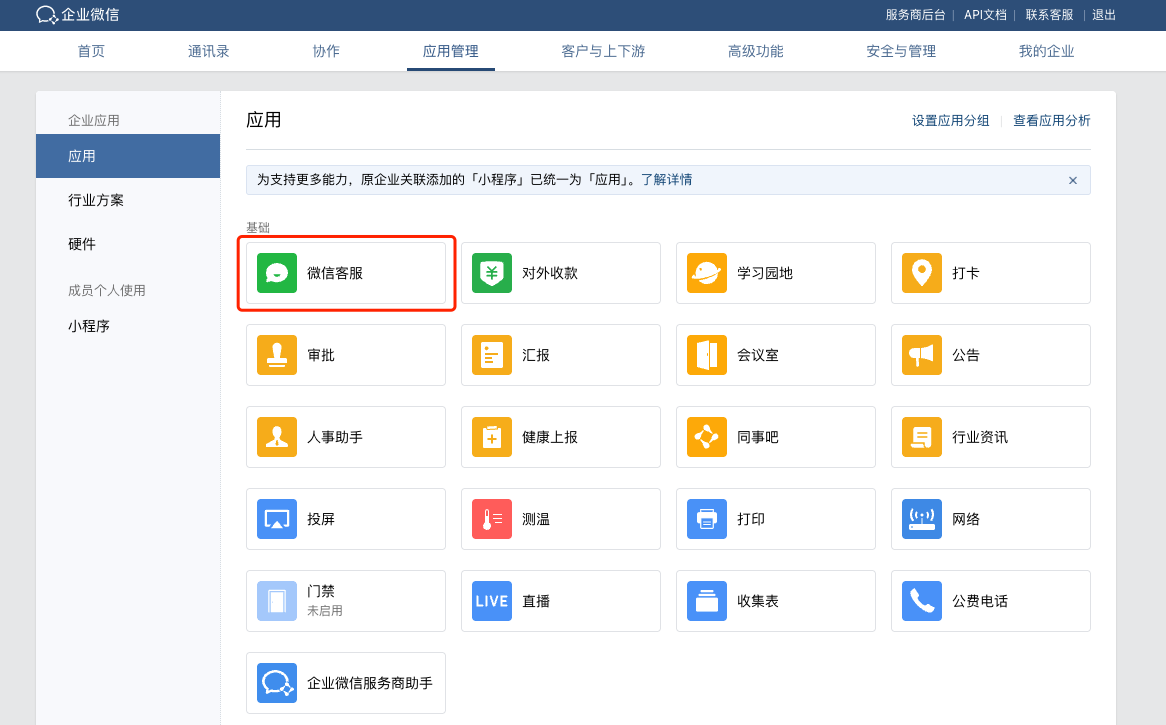Click the 查看应用分析 link
The image size is (1166, 725).
pyautogui.click(x=1051, y=120)
